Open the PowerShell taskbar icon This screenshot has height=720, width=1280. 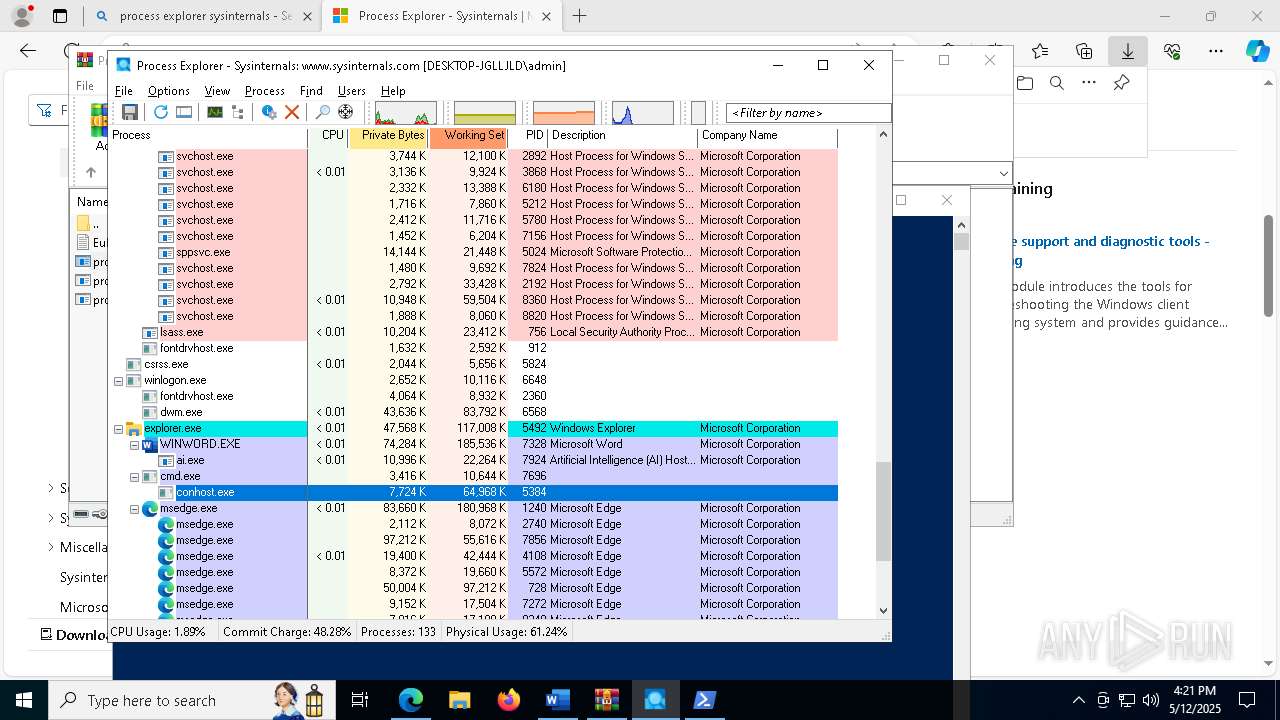tap(704, 700)
